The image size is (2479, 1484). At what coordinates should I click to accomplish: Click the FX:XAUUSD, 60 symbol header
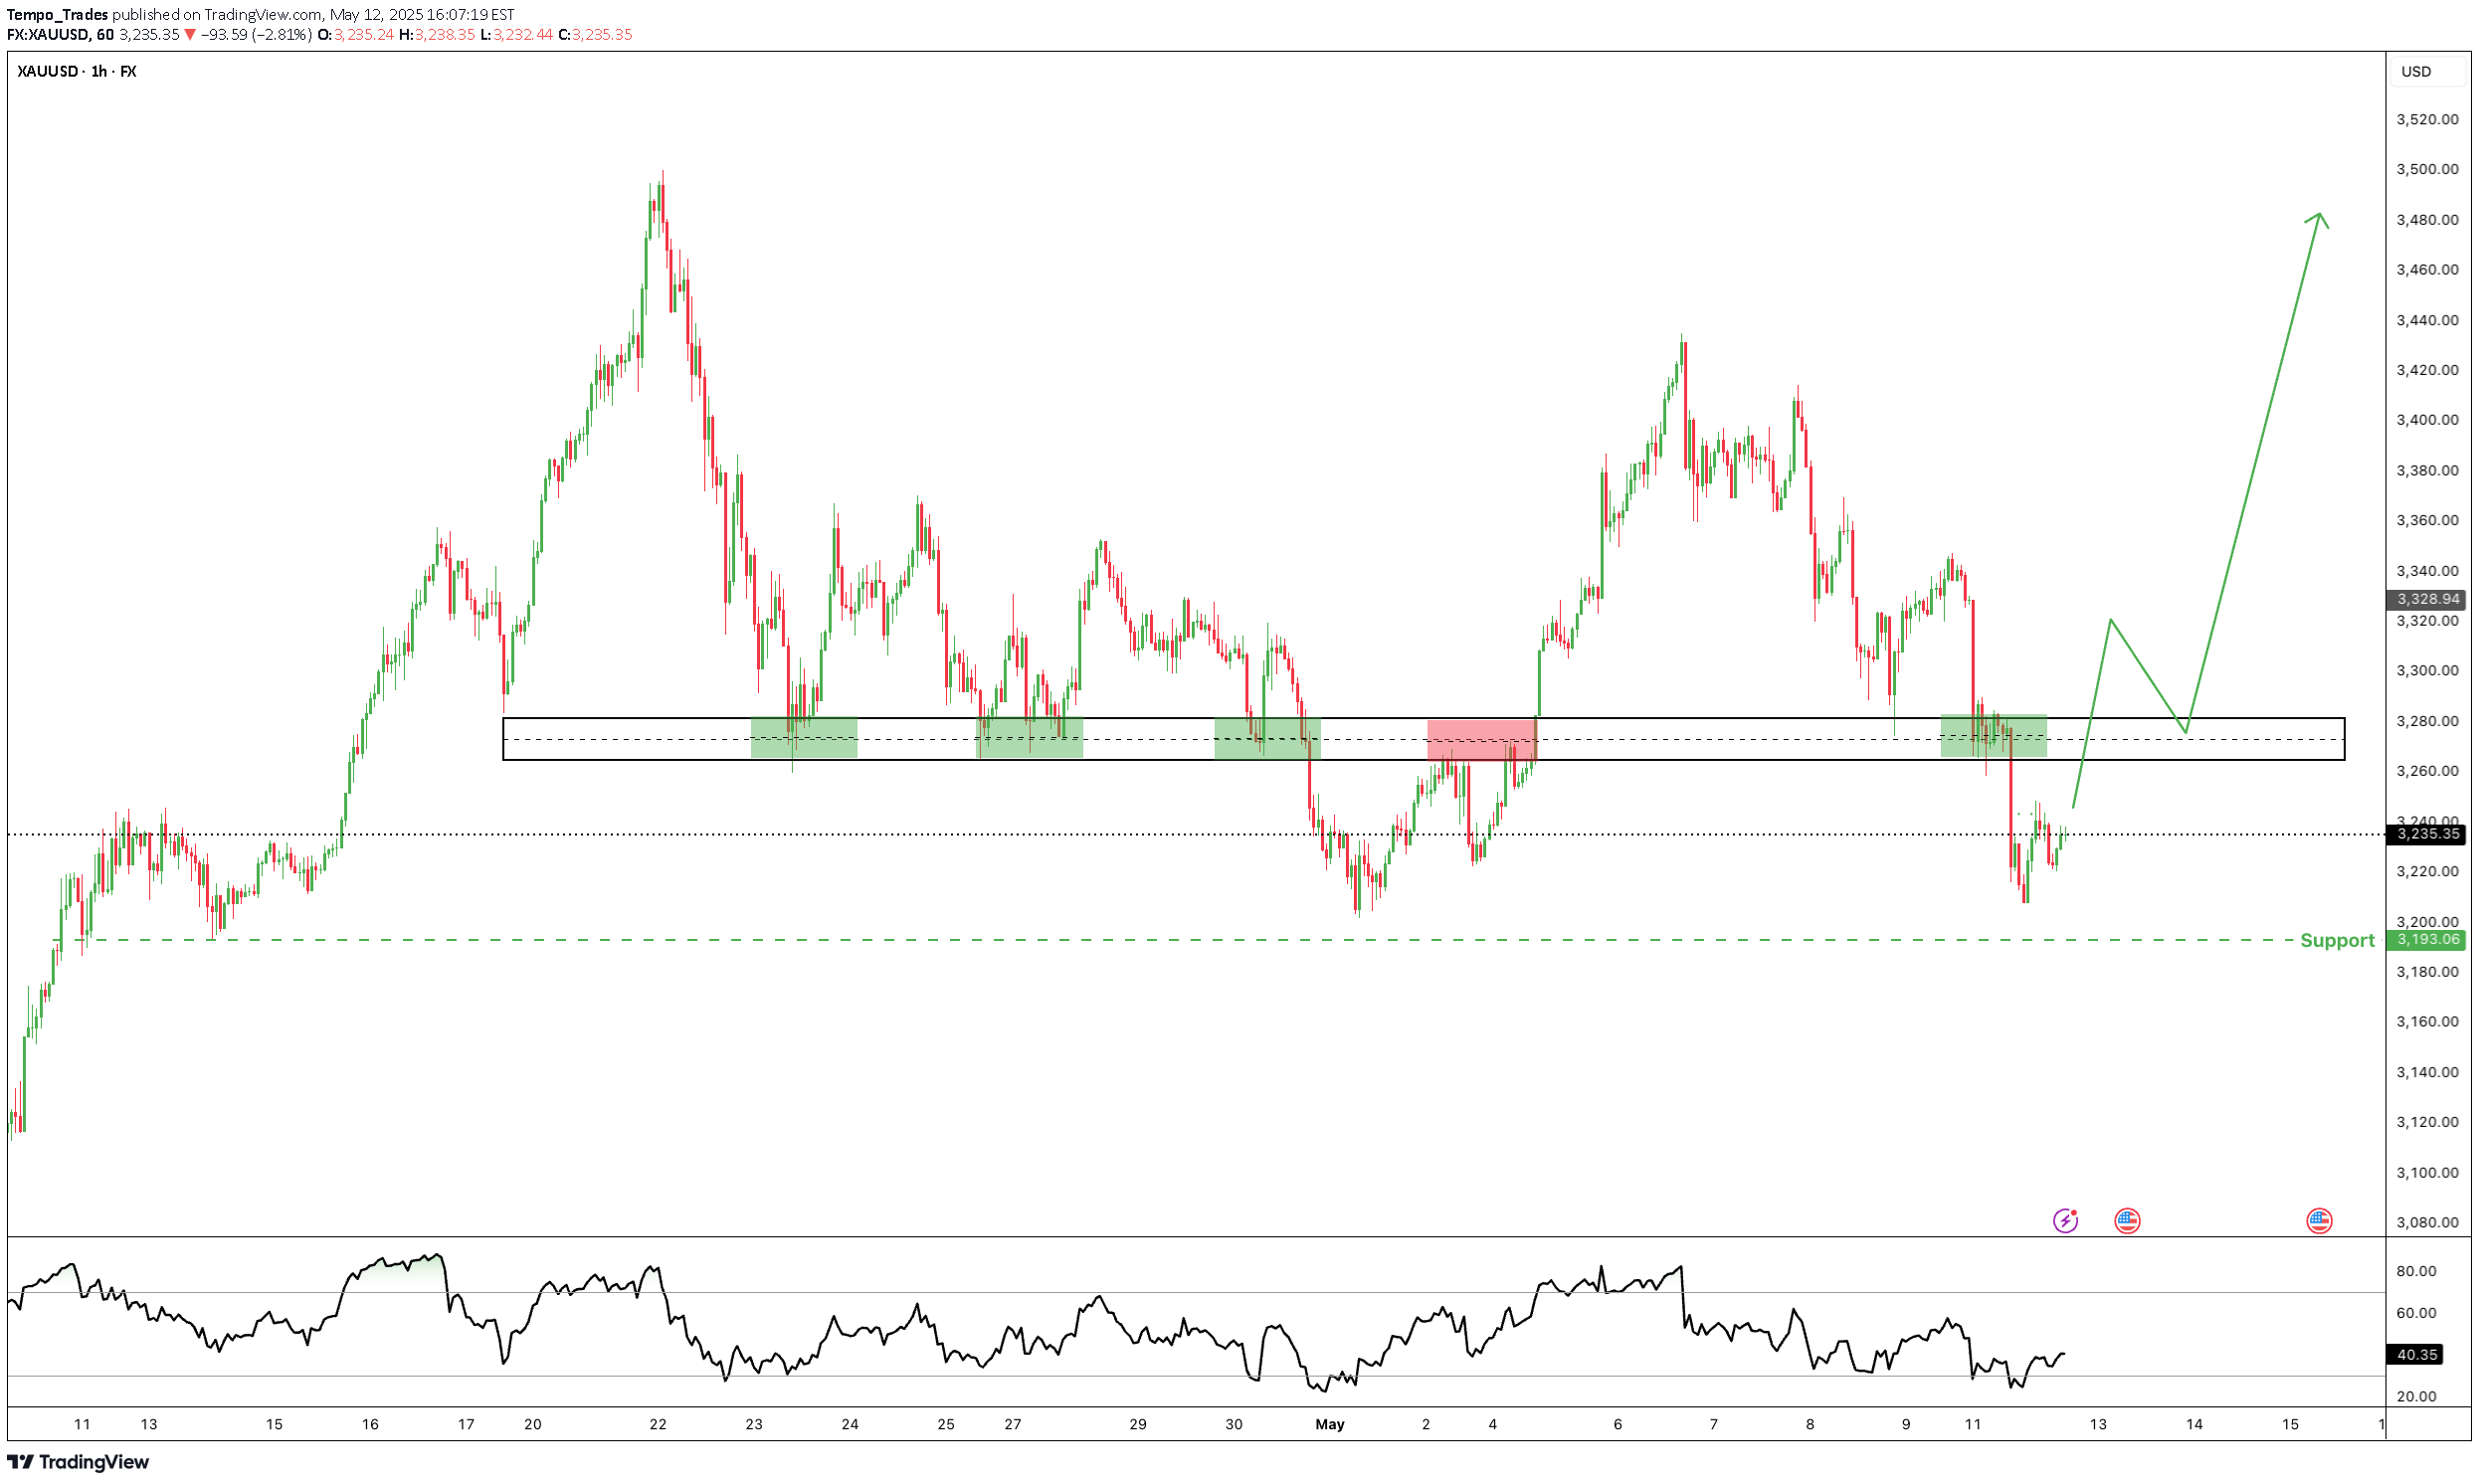click(60, 35)
